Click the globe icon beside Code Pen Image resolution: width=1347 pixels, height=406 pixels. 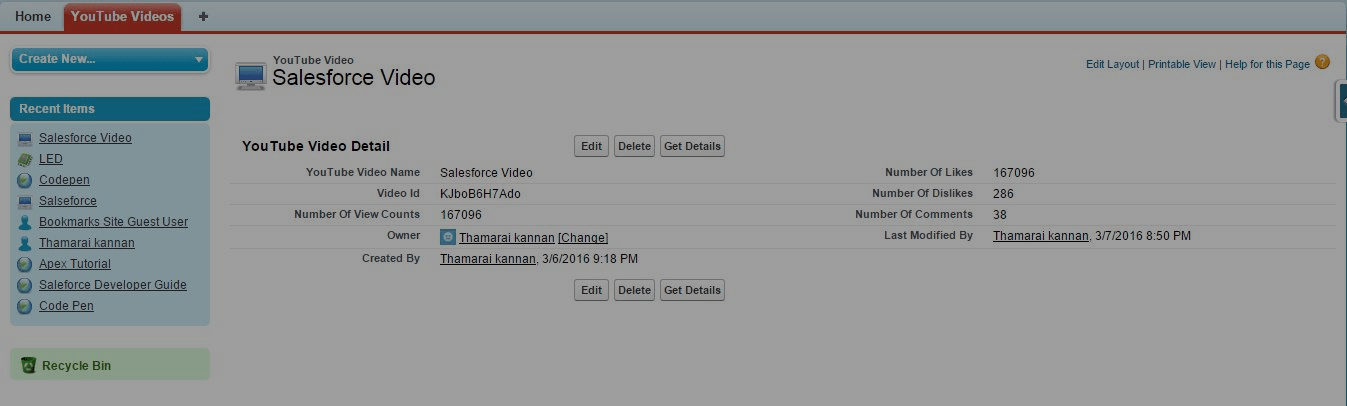(25, 306)
